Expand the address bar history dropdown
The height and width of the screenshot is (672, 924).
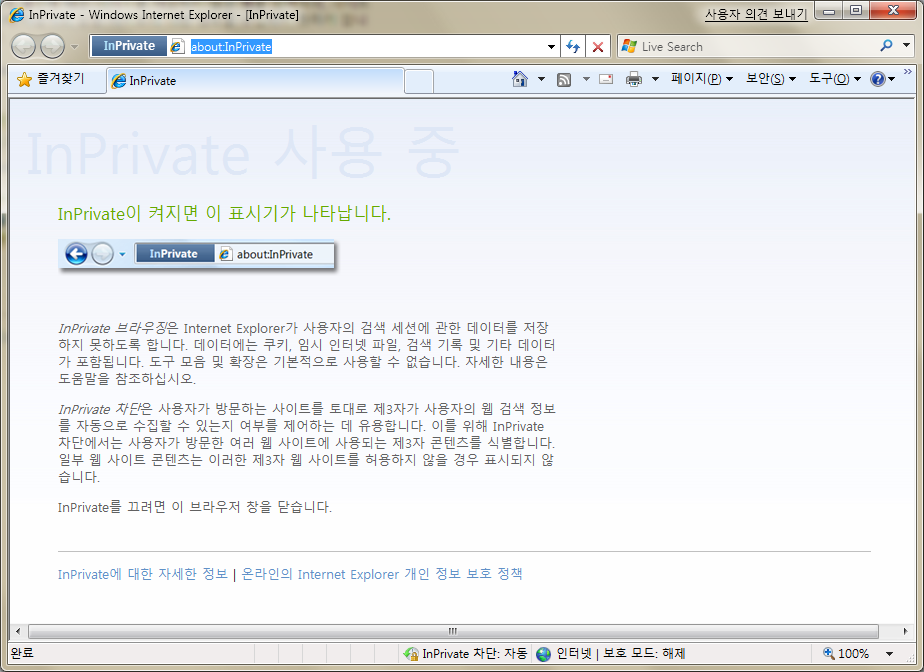pos(551,47)
